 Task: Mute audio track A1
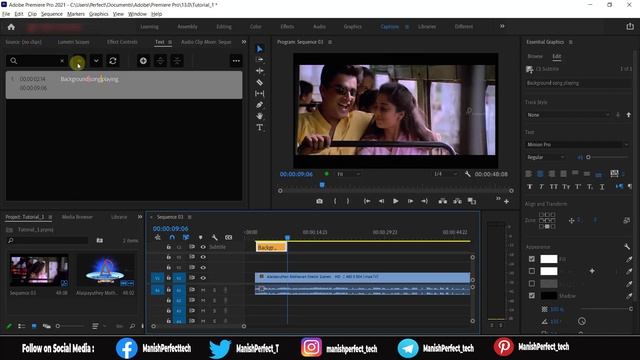coord(203,290)
